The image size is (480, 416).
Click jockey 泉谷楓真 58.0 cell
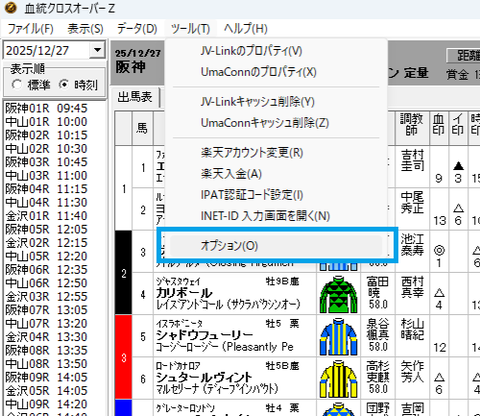pos(378,335)
